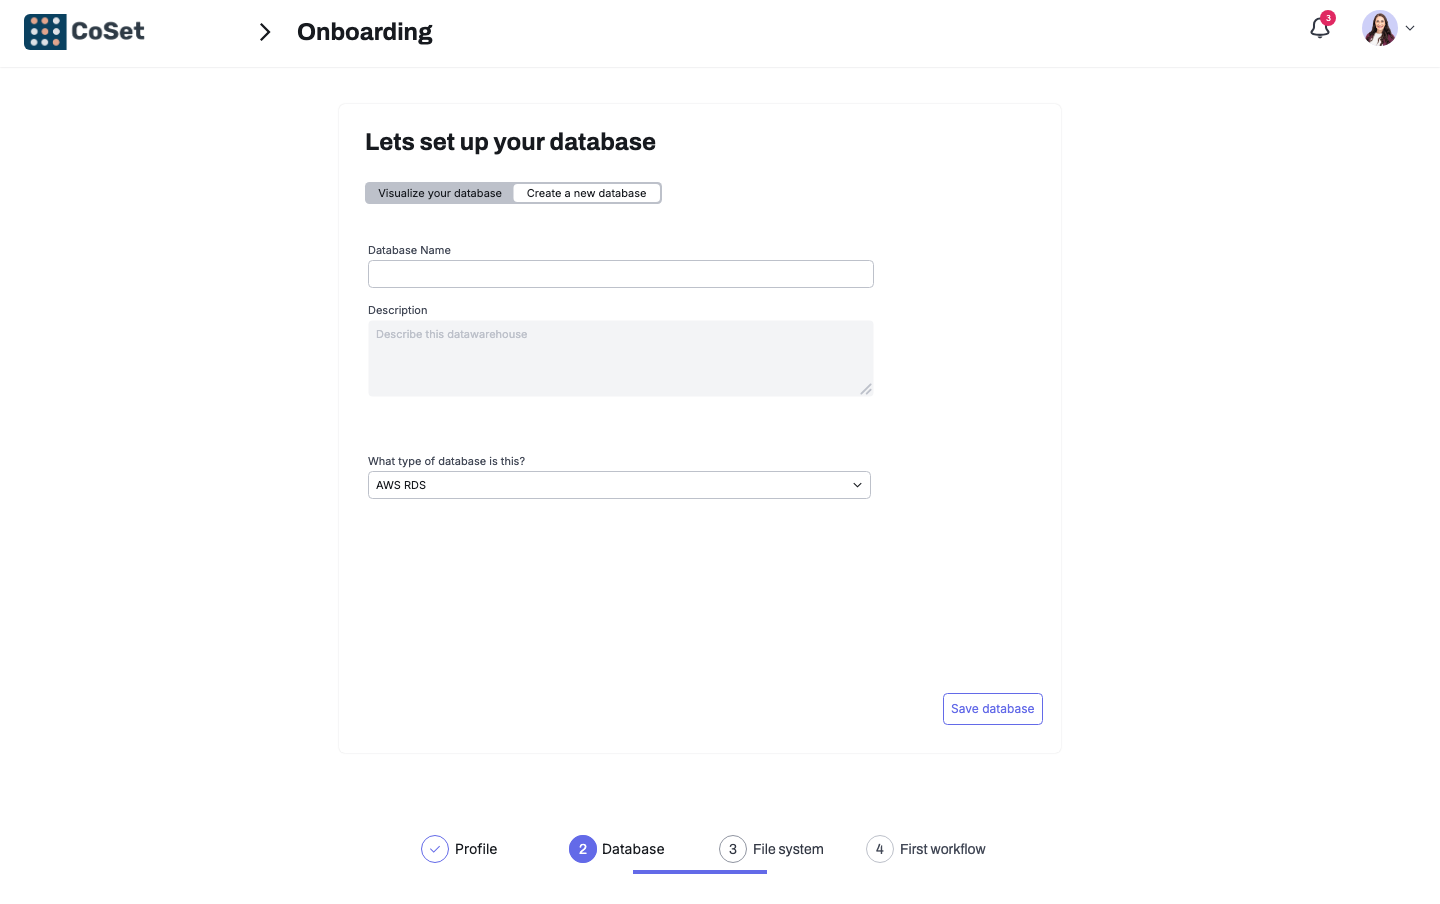
Task: Grab the description resize handle
Action: coord(866,389)
